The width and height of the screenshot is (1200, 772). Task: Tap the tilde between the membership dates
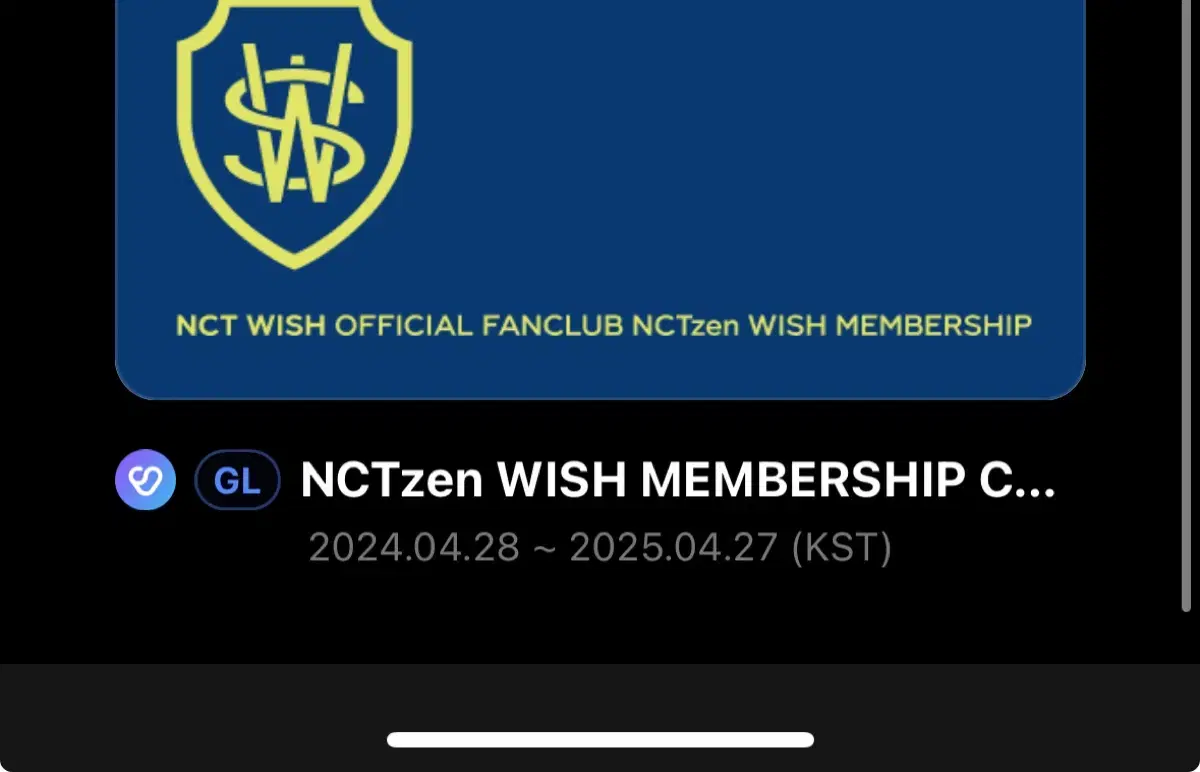(x=544, y=549)
